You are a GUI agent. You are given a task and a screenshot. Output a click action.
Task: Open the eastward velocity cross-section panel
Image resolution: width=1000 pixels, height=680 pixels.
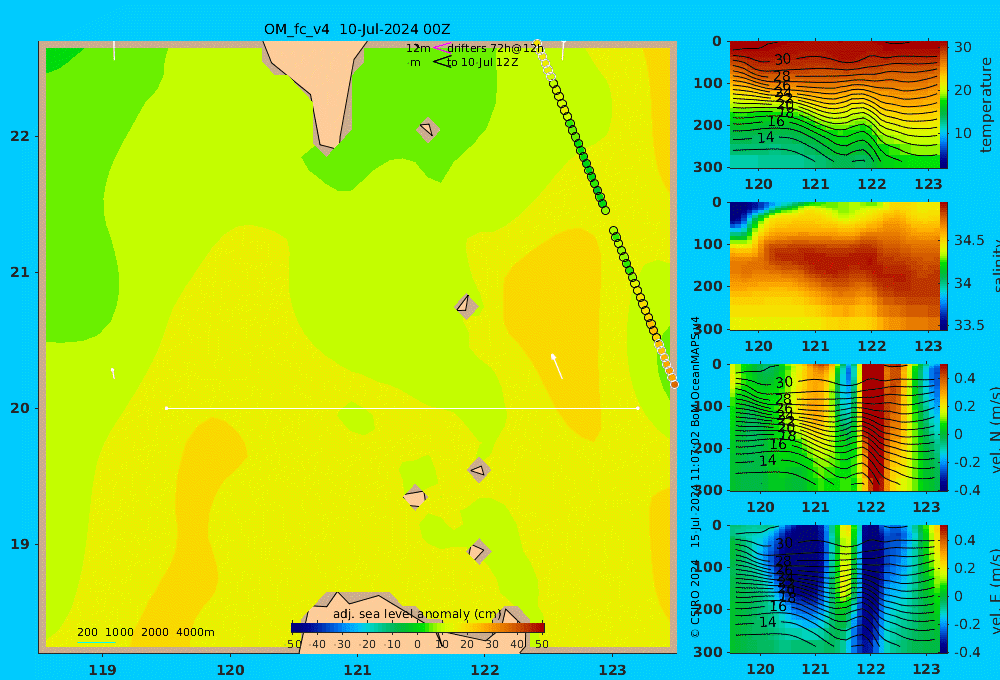(834, 589)
